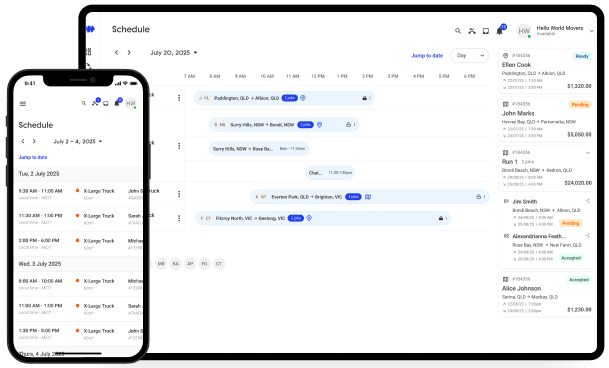Select the 8:00 AM - 10:00 AM phone entry

(78, 284)
